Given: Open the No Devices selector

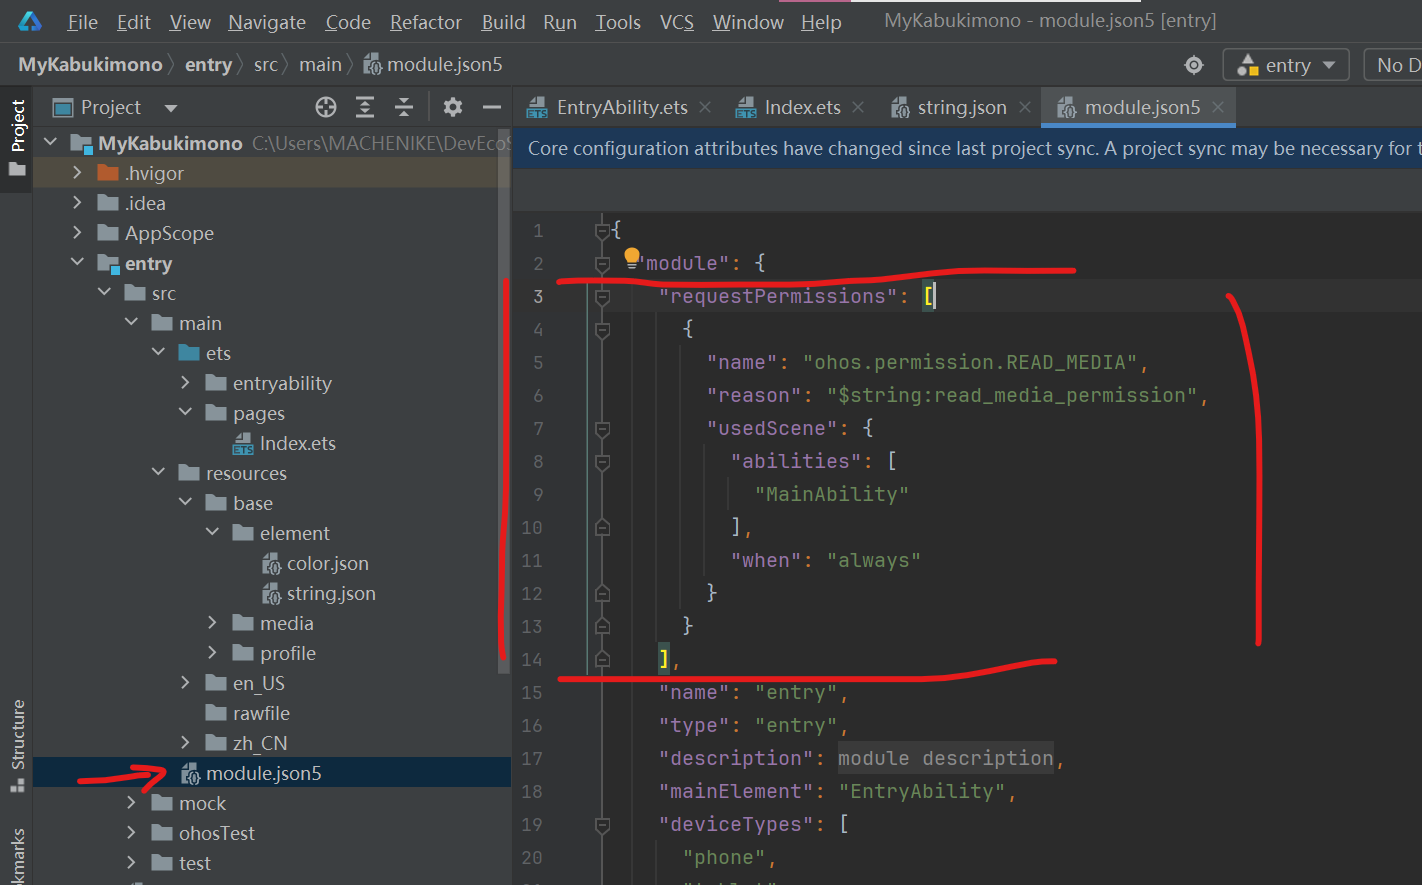Looking at the screenshot, I should [x=1395, y=65].
